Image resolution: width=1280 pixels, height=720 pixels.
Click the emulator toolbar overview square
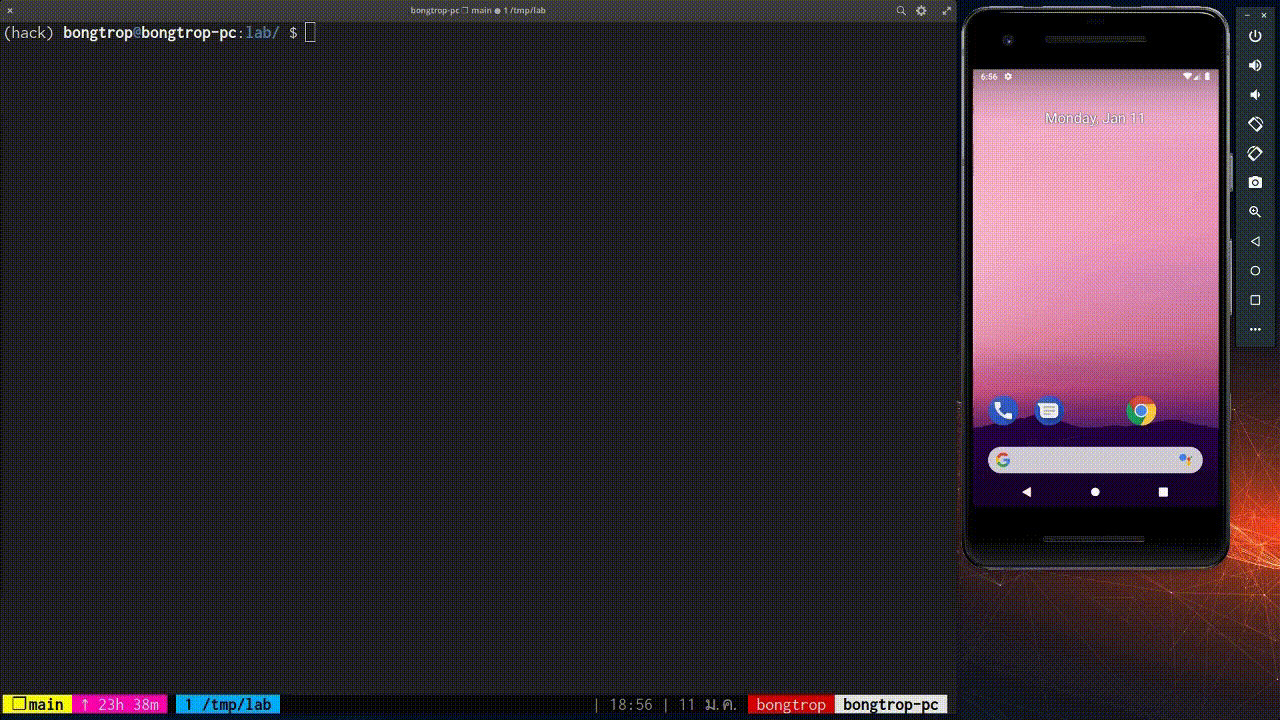[x=1255, y=300]
